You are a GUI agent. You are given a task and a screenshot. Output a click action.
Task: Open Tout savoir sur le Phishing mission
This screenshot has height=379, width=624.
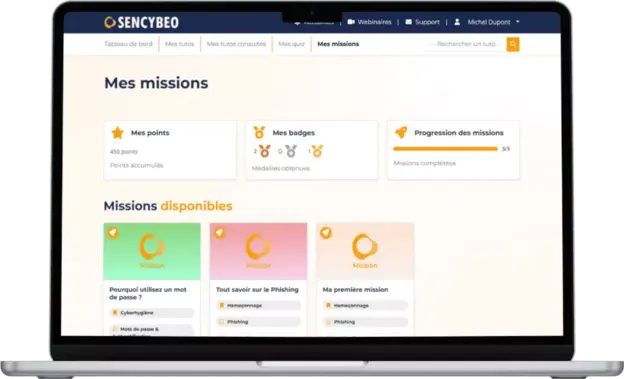(x=257, y=289)
